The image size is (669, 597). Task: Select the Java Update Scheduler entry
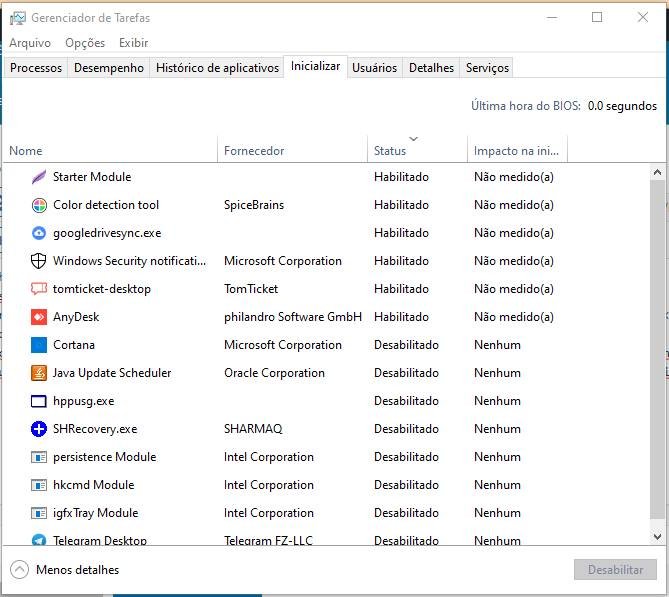click(x=112, y=373)
